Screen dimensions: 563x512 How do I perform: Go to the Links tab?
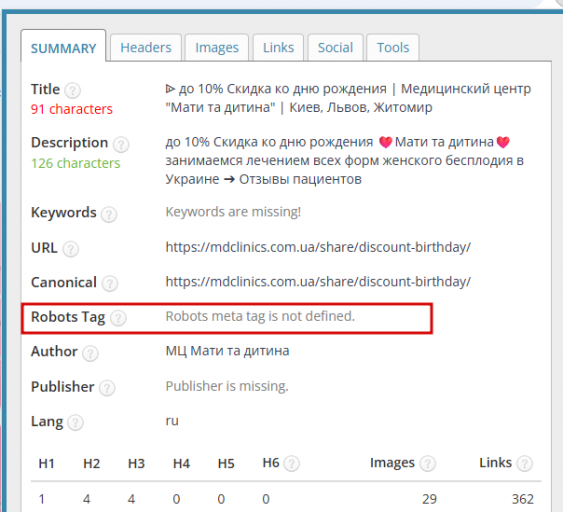(278, 47)
